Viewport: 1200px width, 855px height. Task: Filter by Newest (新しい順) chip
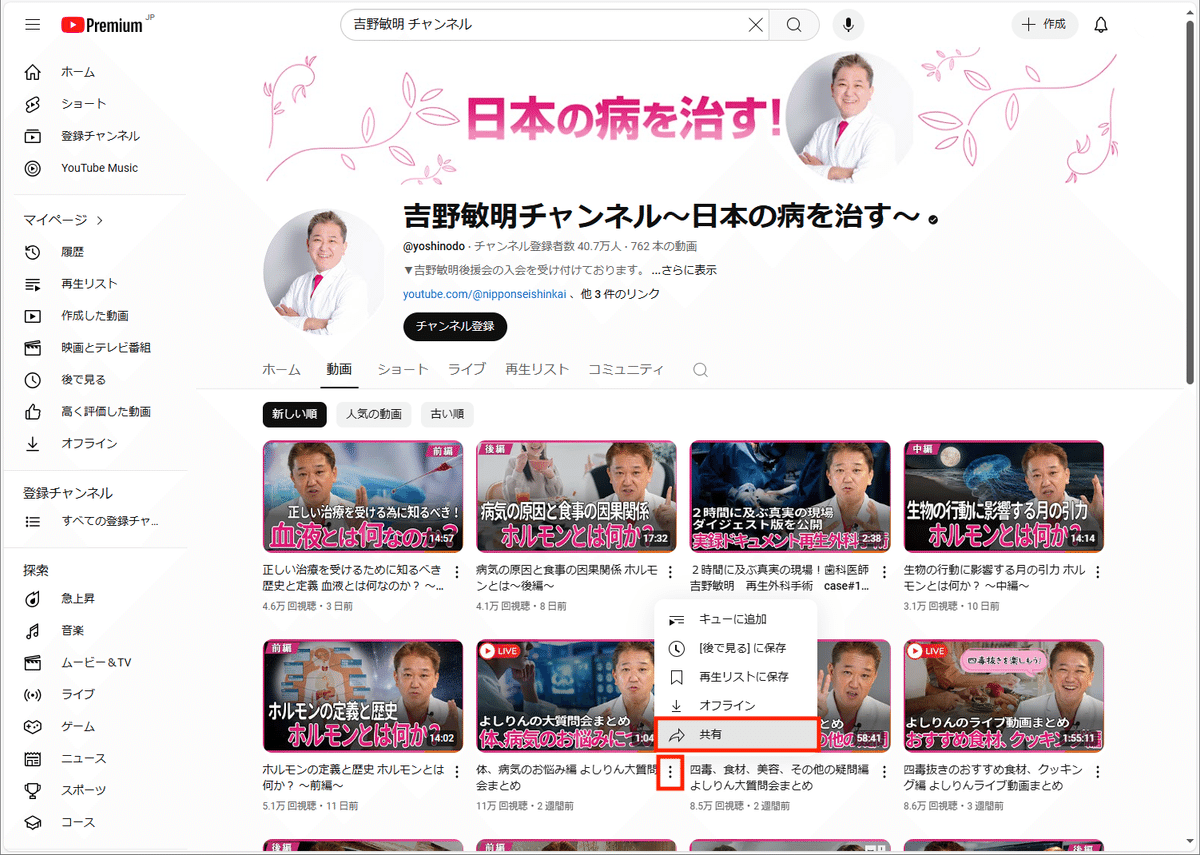click(x=295, y=414)
